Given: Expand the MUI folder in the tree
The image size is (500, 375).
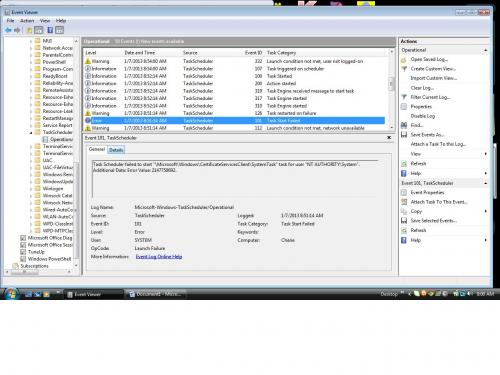Looking at the screenshot, I should (x=31, y=41).
